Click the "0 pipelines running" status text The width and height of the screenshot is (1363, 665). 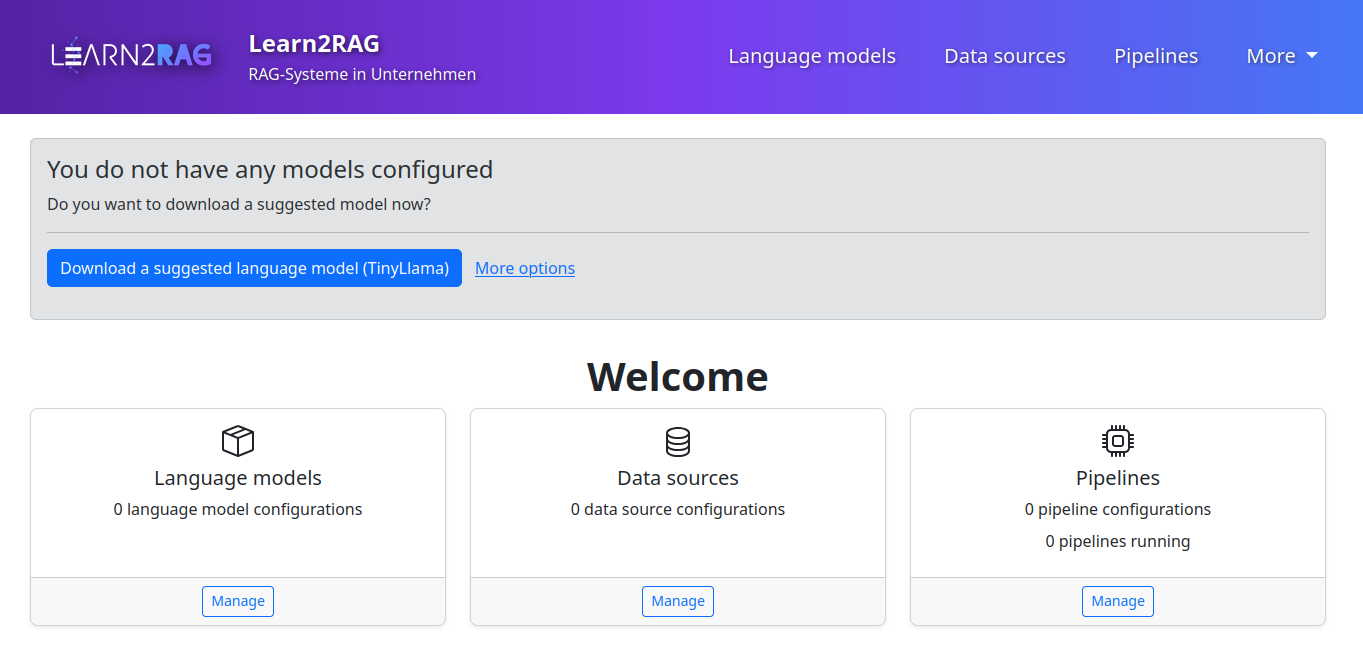click(x=1117, y=541)
